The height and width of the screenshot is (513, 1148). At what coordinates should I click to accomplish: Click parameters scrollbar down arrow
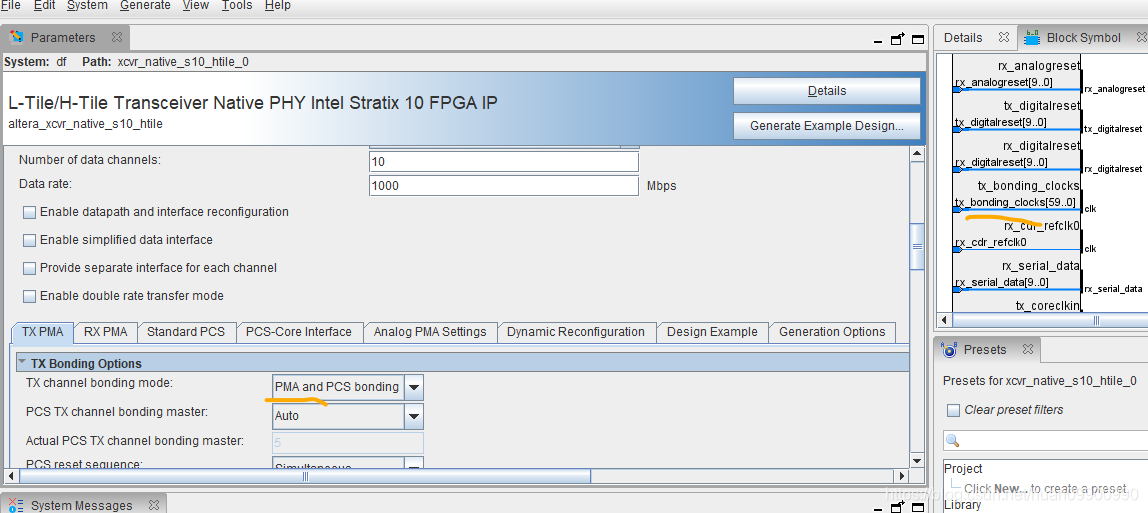coord(916,461)
